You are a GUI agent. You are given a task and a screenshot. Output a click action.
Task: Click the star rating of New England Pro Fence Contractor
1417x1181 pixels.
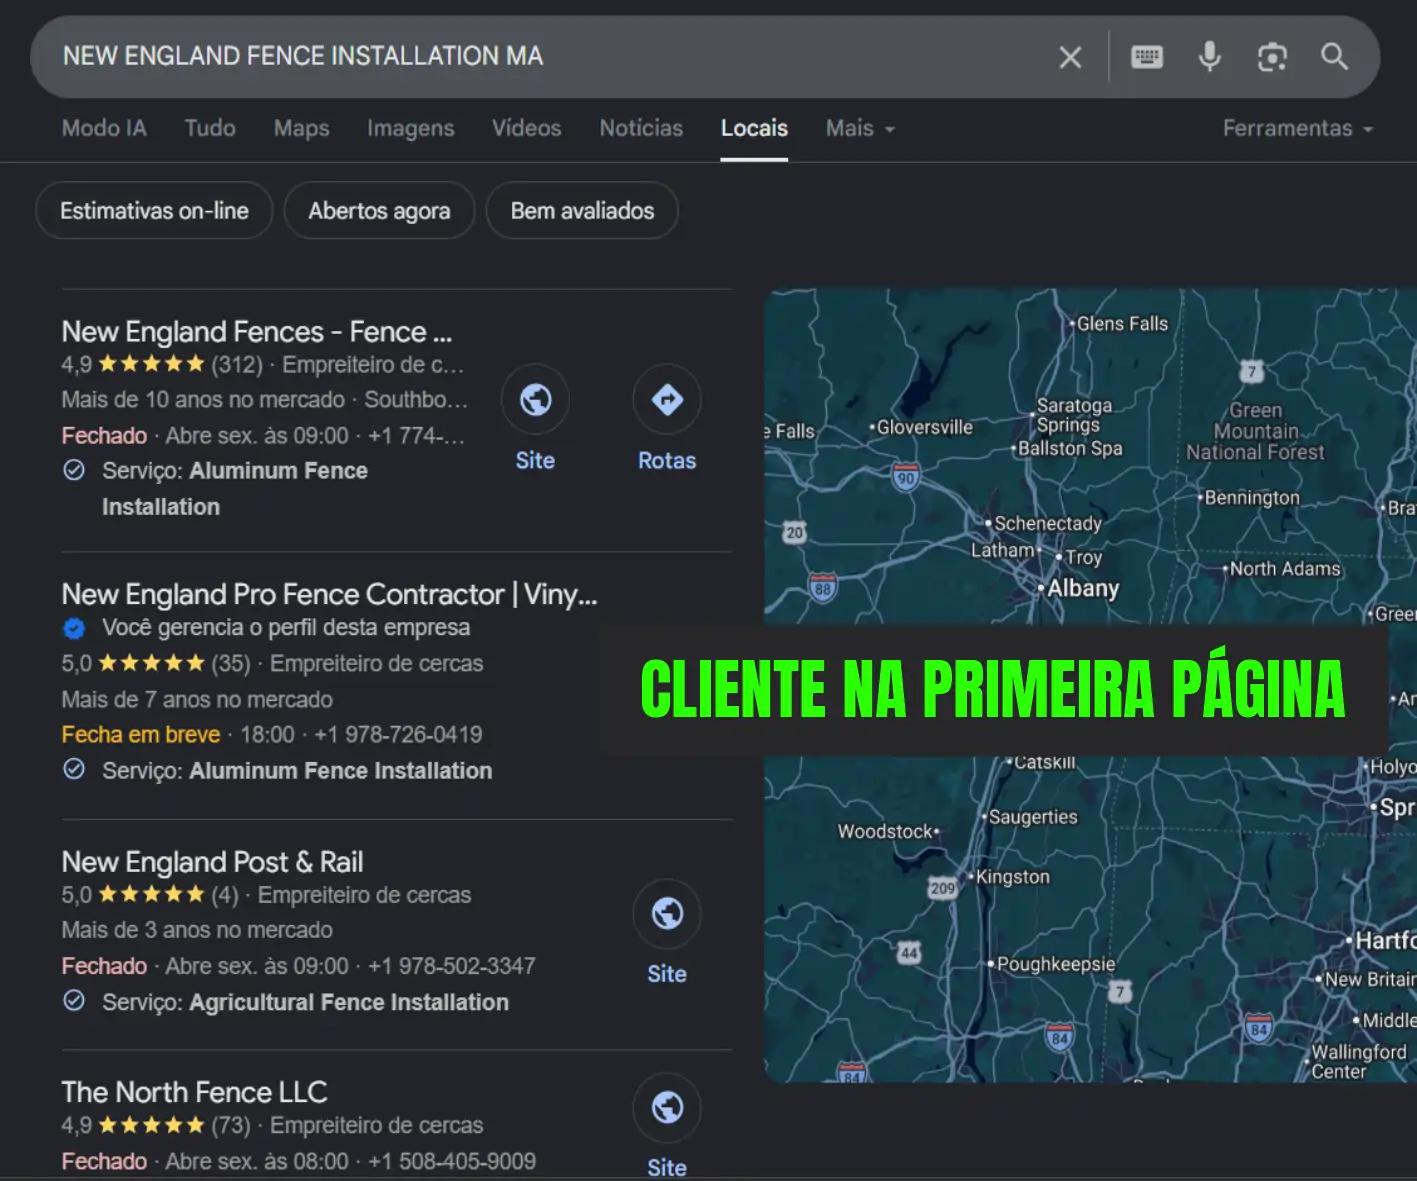coord(151,663)
